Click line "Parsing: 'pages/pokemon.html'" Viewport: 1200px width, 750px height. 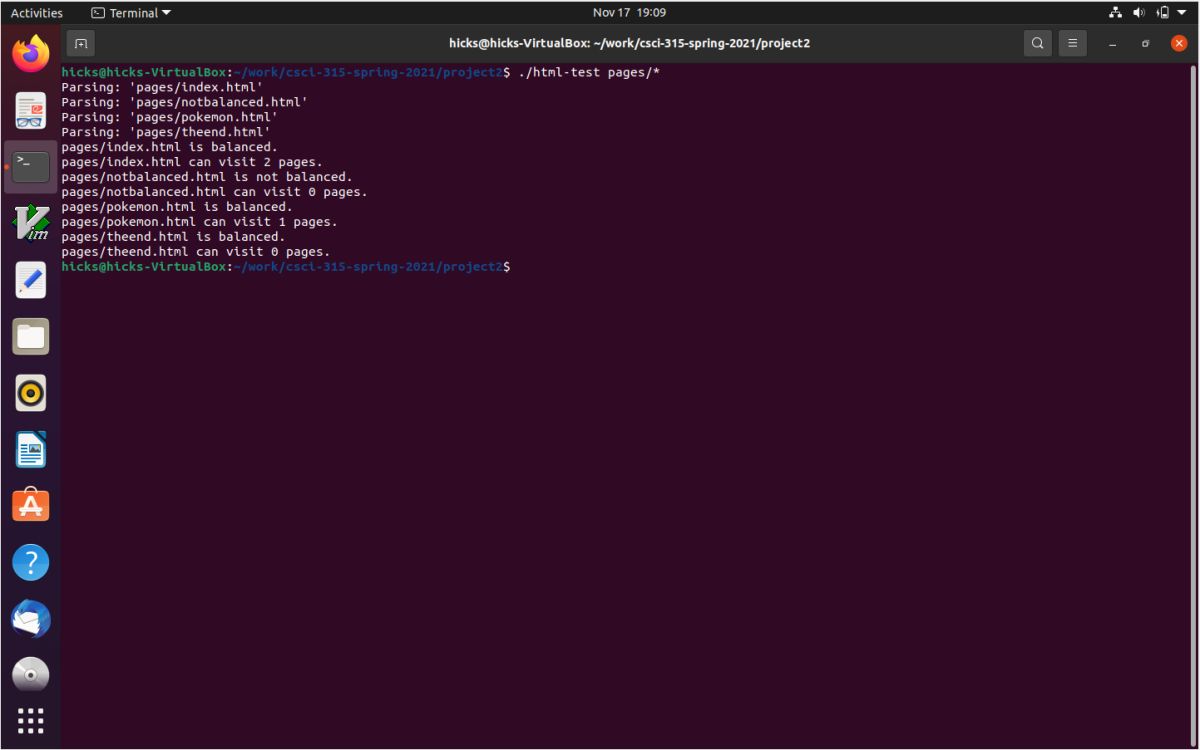170,117
